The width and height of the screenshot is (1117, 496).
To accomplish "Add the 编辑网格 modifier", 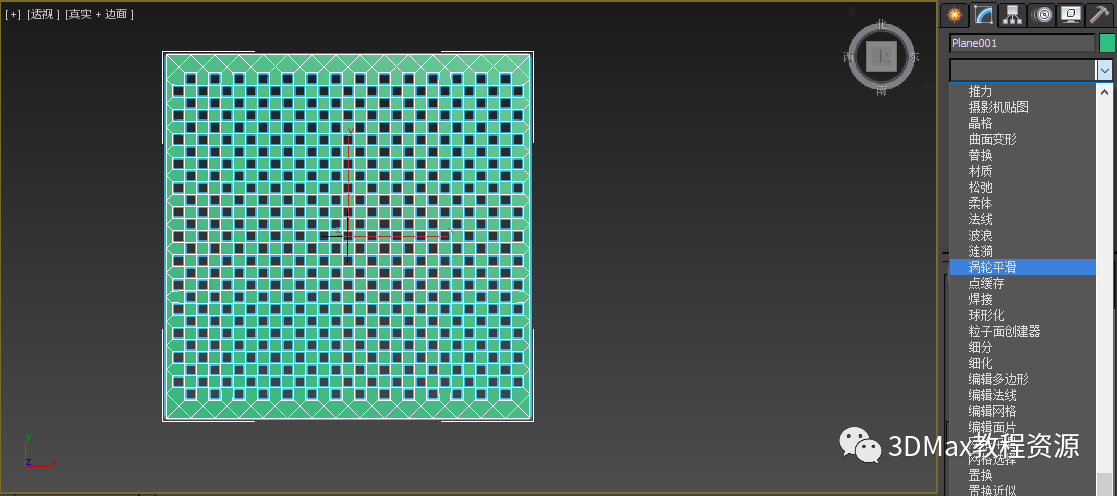I will point(1022,411).
